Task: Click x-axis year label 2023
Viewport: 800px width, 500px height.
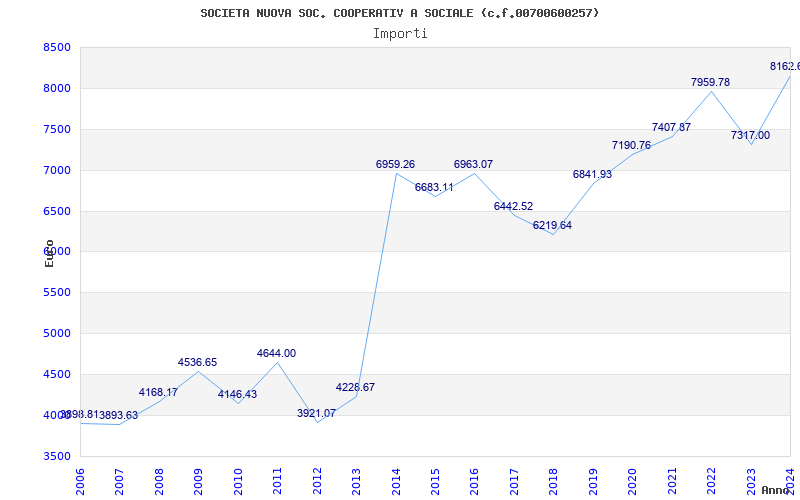Action: (x=751, y=481)
